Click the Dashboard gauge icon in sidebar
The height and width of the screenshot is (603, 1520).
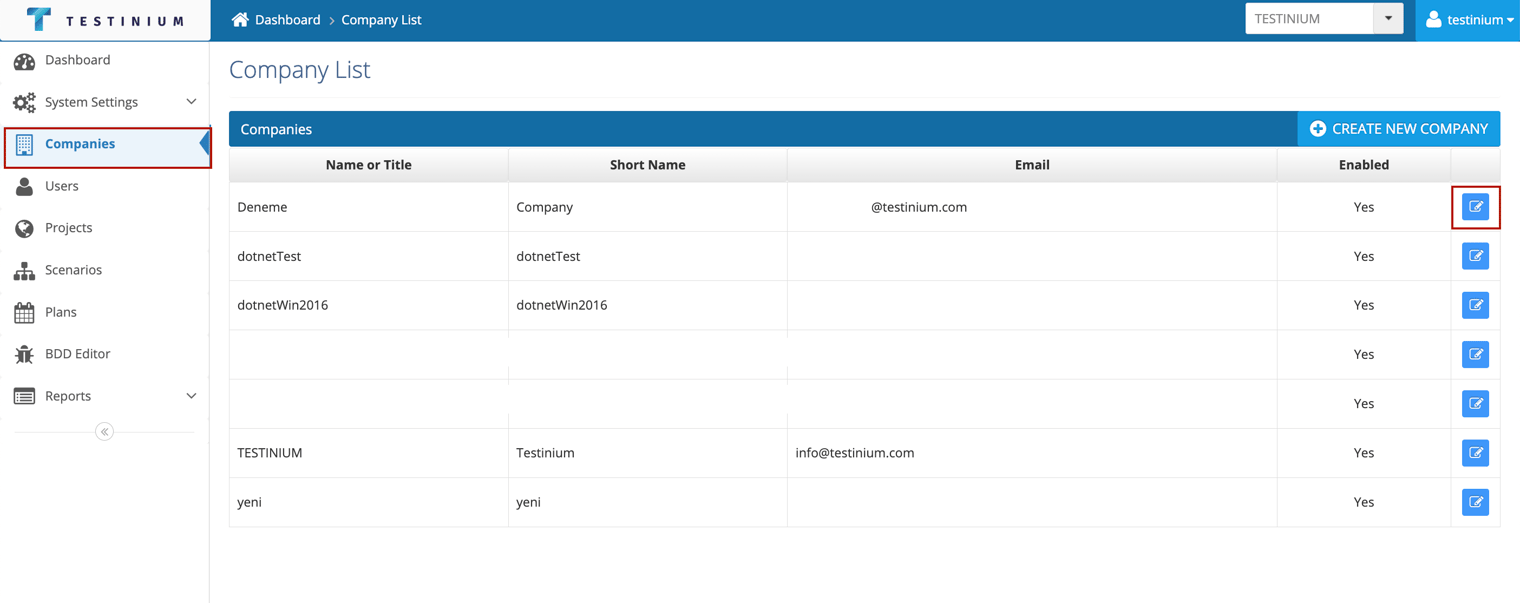click(x=24, y=60)
